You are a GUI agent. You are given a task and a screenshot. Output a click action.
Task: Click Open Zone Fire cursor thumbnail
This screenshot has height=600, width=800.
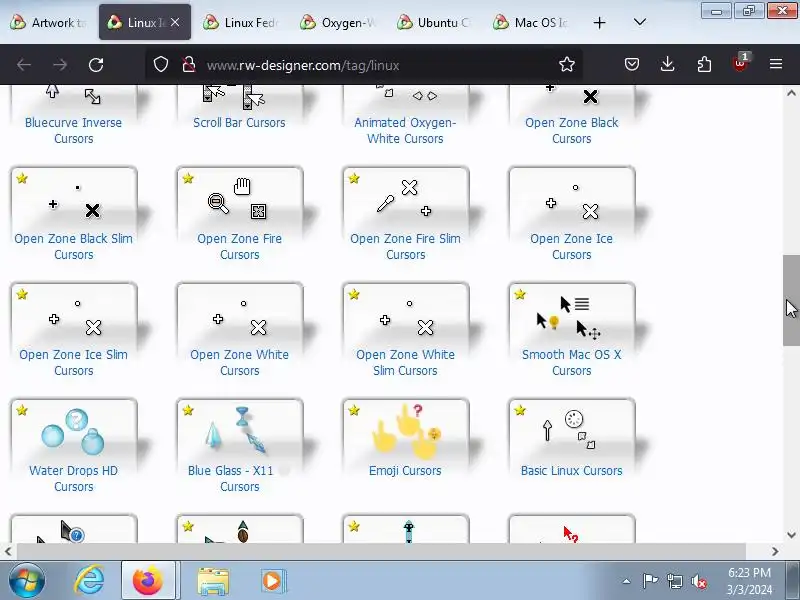[239, 198]
